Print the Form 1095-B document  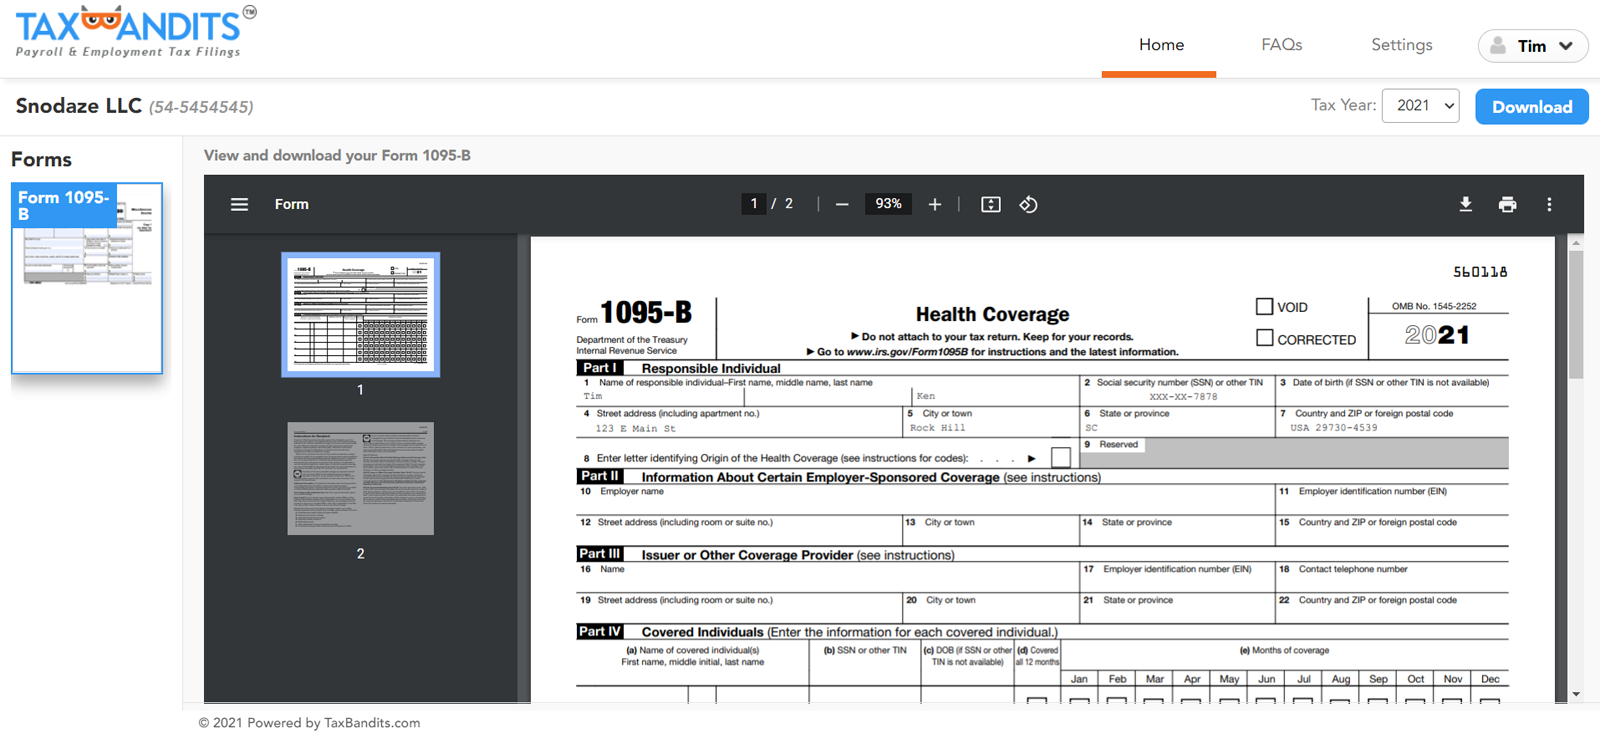(1507, 204)
